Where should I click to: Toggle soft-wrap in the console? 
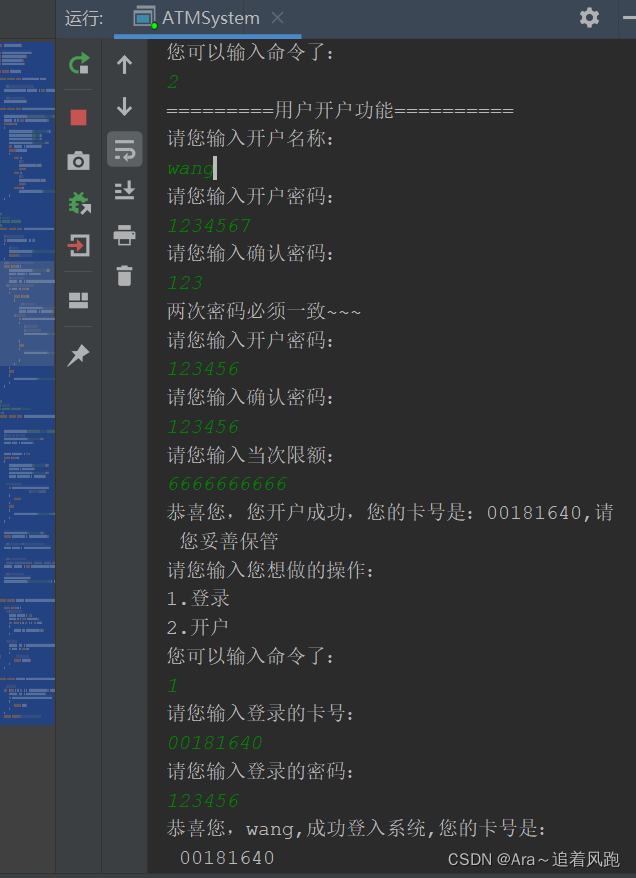pos(124,150)
